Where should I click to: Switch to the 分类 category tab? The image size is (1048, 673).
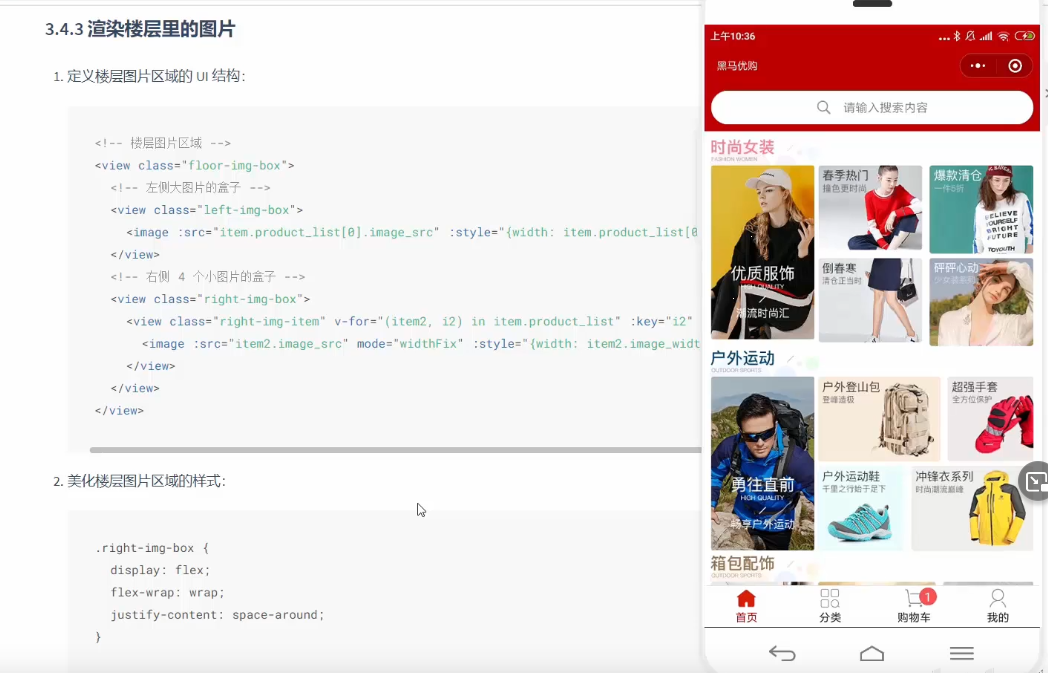click(829, 606)
